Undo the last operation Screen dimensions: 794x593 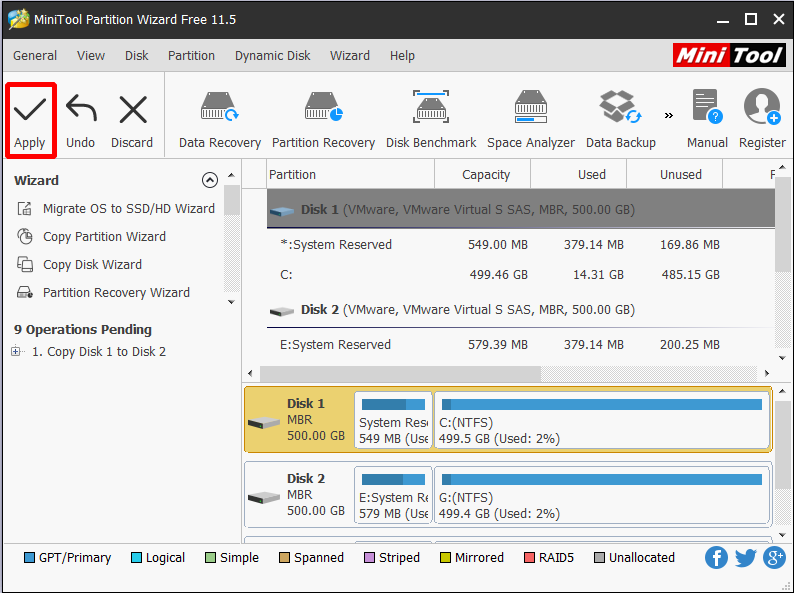pos(81,122)
